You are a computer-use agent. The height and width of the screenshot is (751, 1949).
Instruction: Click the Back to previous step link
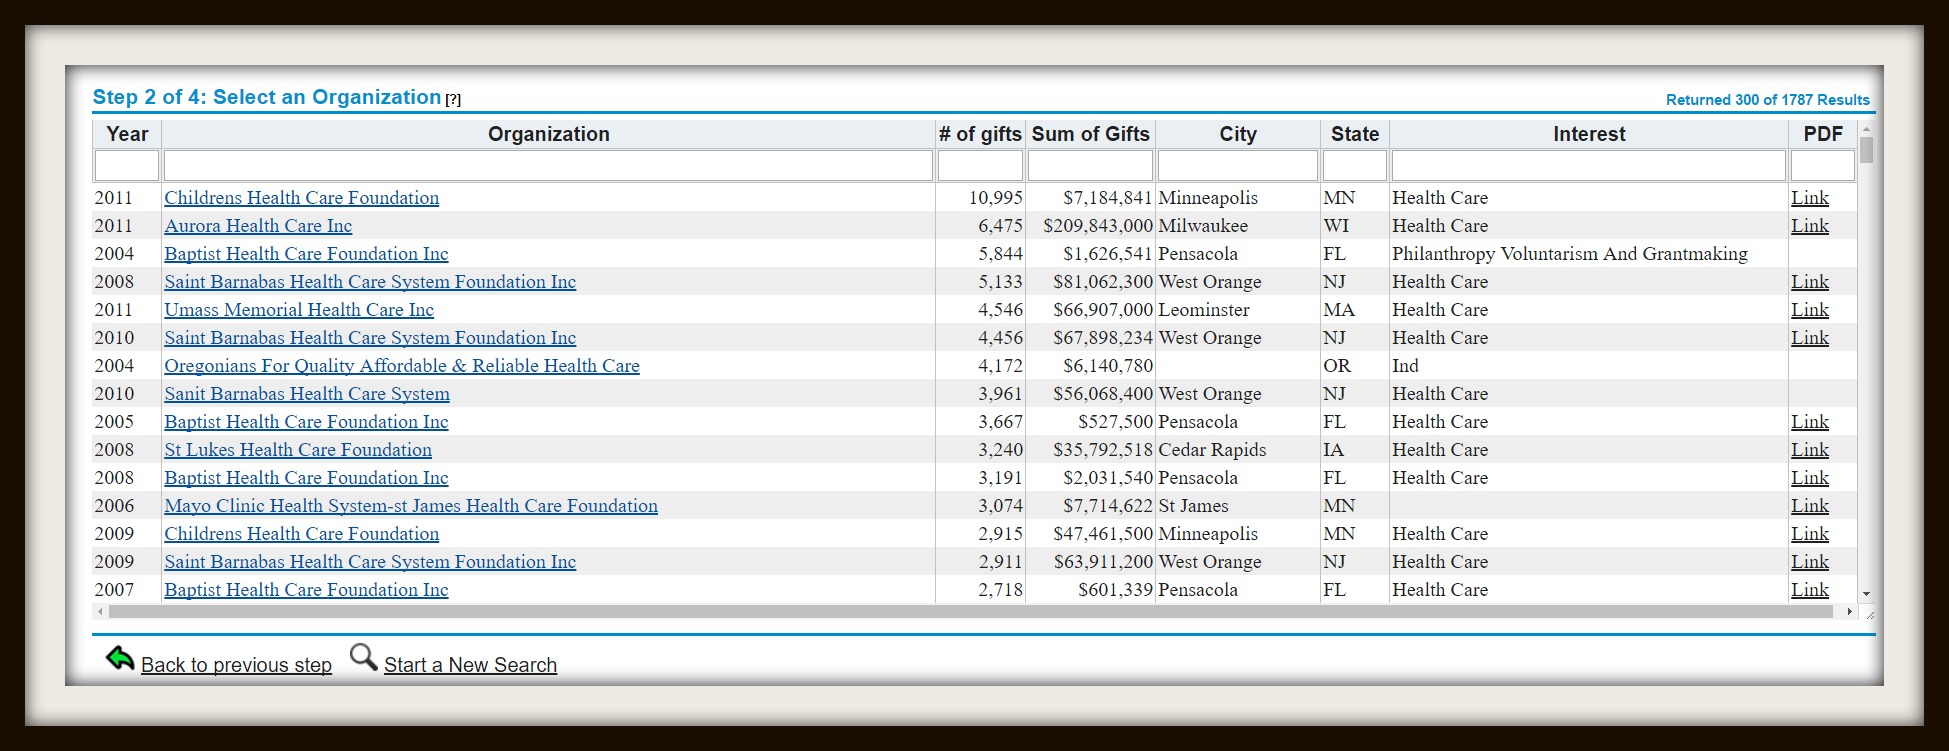[x=236, y=665]
